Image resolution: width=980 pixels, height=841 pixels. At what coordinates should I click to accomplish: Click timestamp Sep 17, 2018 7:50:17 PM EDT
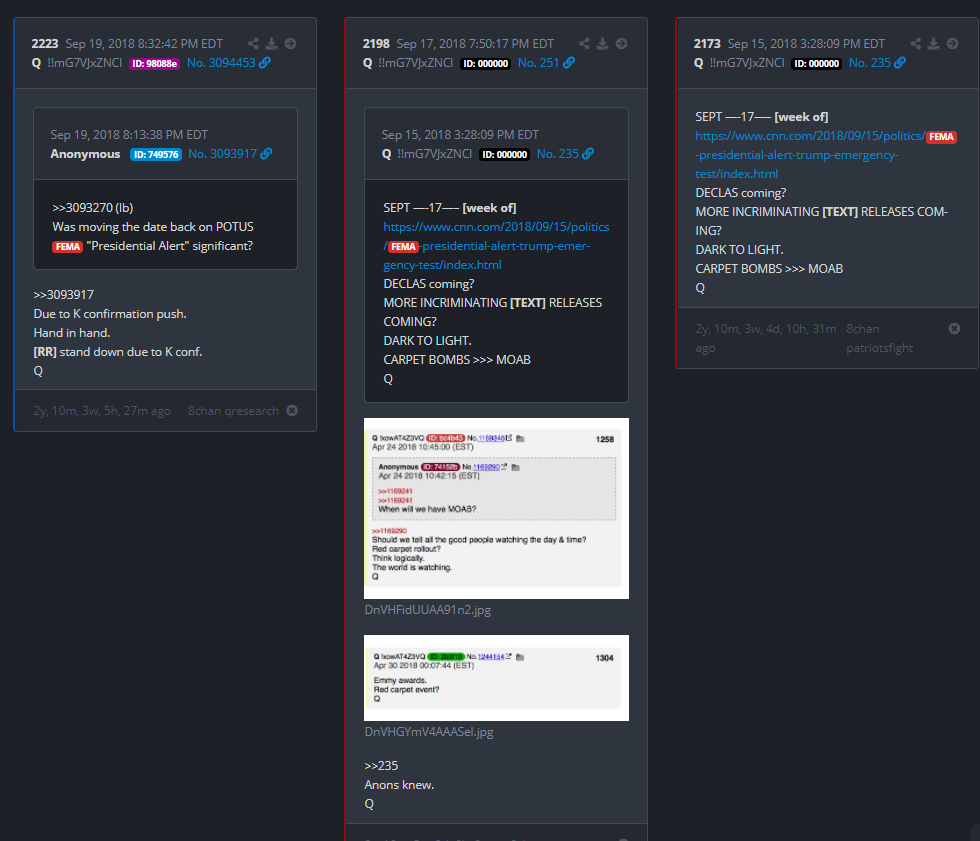coord(475,44)
